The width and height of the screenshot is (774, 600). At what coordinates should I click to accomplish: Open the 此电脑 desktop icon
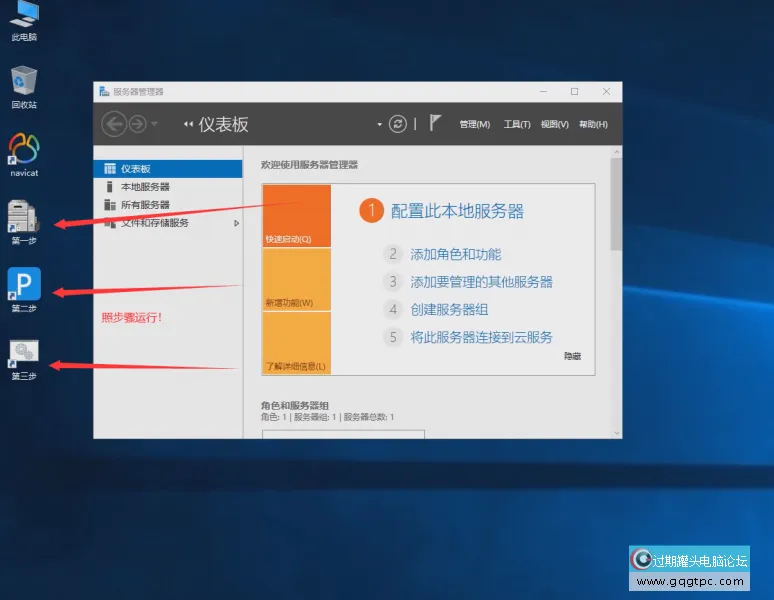(24, 20)
